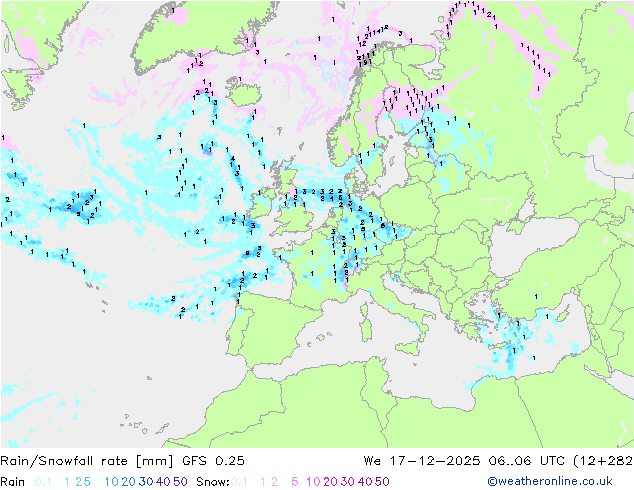Select the Snow 0.1 legend color value
634x490 pixels.
(x=239, y=482)
